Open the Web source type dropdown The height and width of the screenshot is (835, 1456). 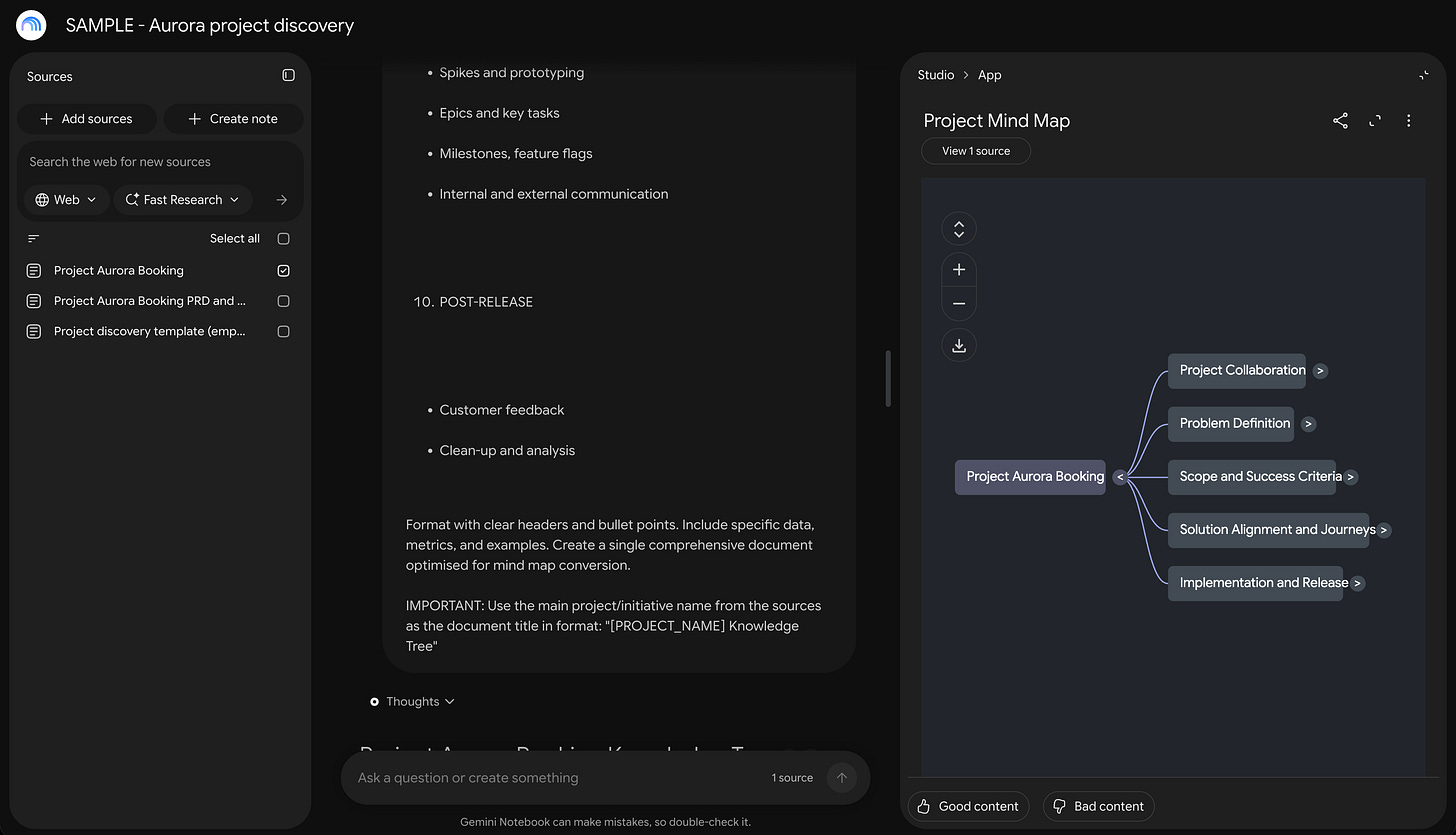coord(66,200)
